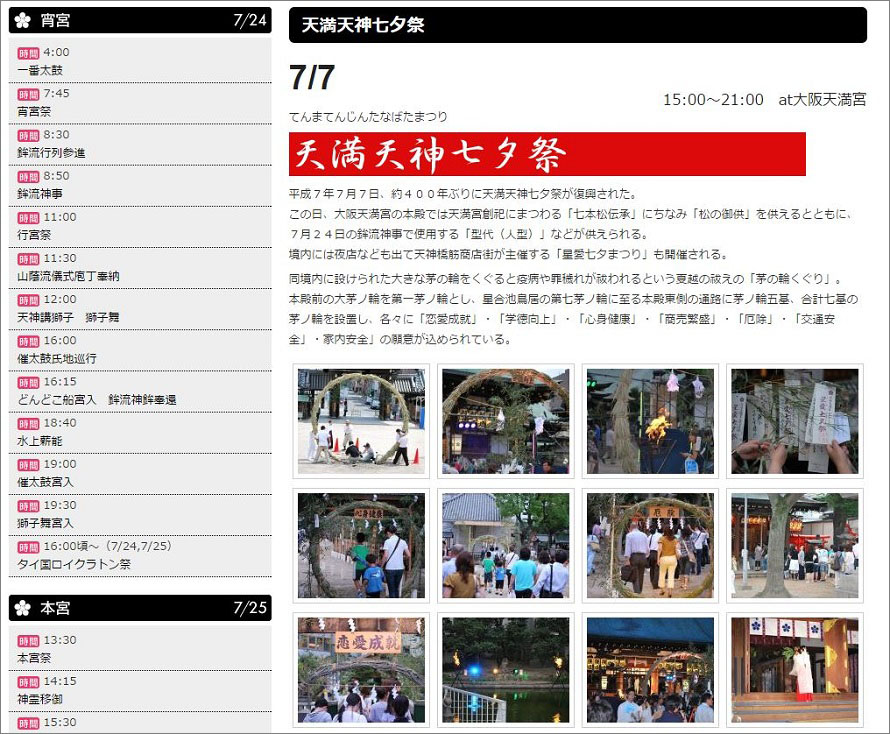Select the 鉾流行列参進 entry
The image size is (890, 734).
(51, 153)
